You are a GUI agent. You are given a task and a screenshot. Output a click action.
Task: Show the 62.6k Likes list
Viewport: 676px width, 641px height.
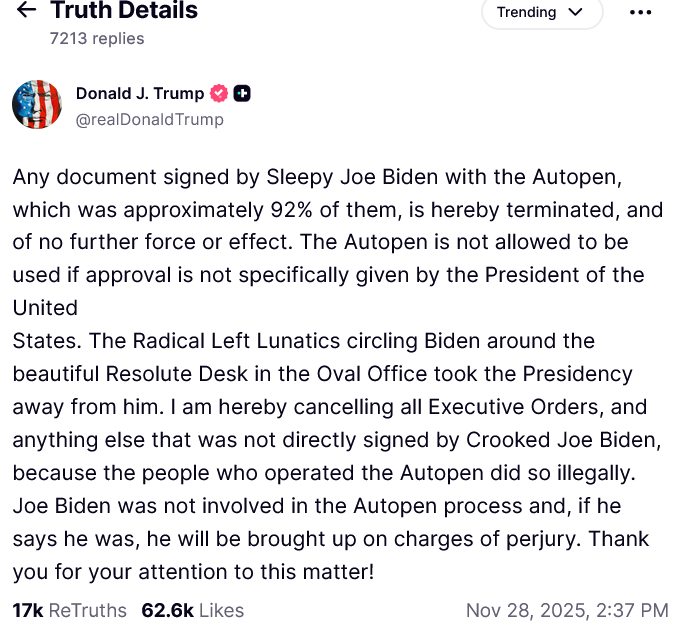point(193,610)
